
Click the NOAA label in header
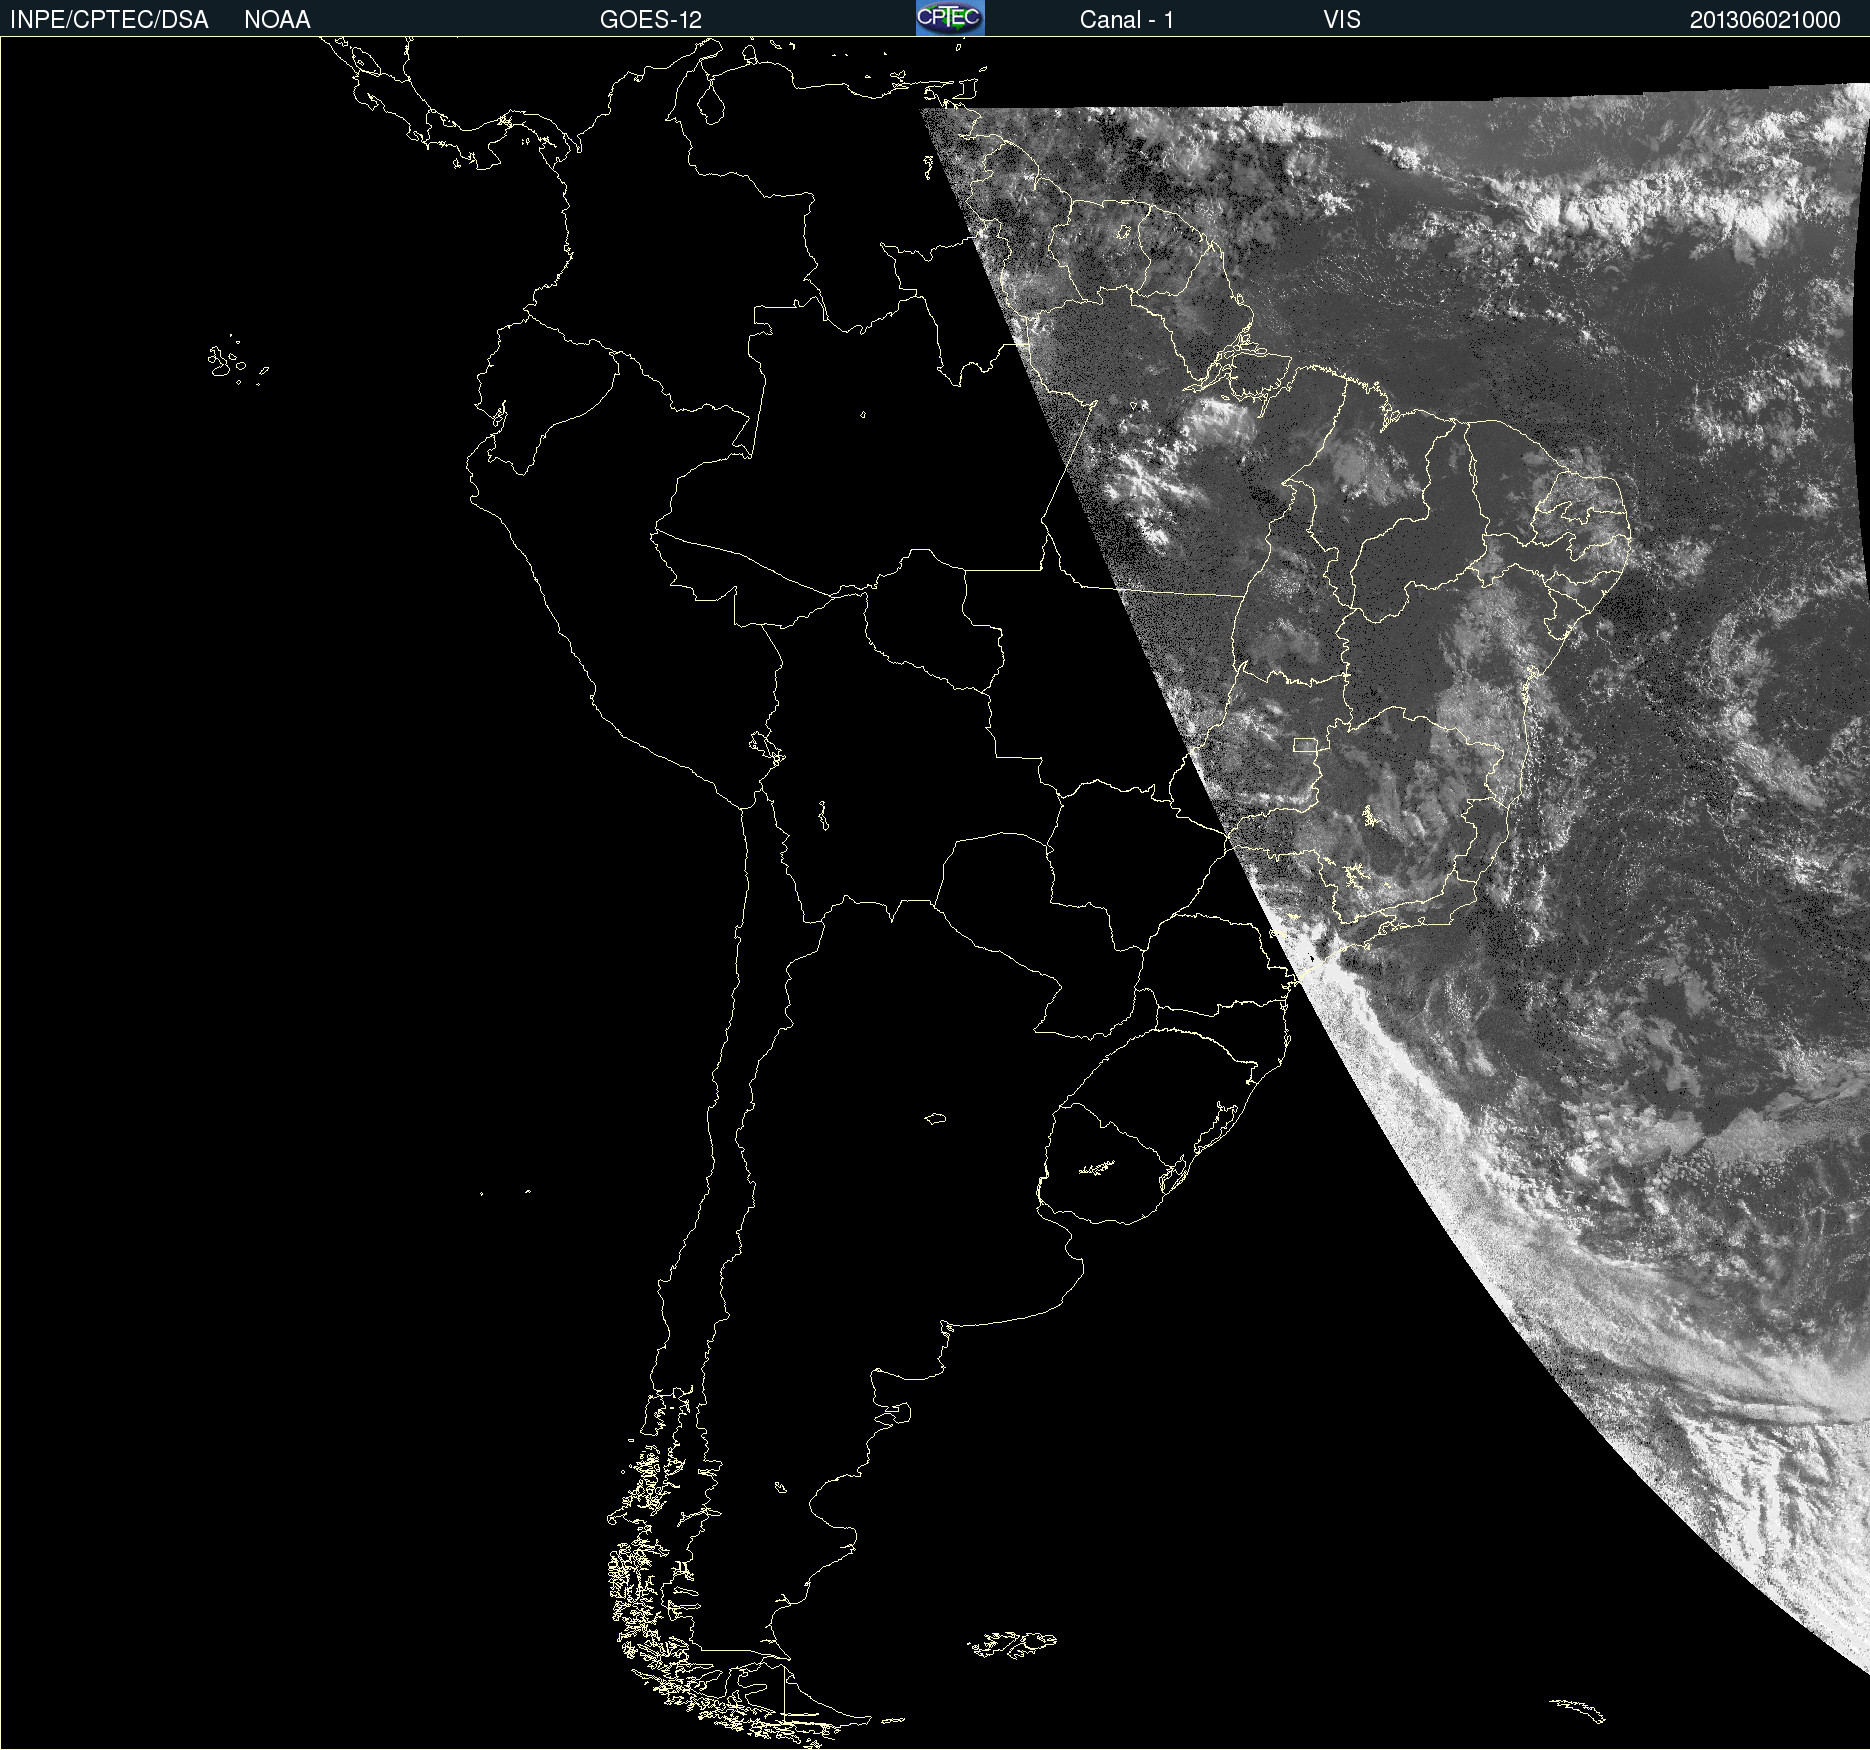(277, 20)
